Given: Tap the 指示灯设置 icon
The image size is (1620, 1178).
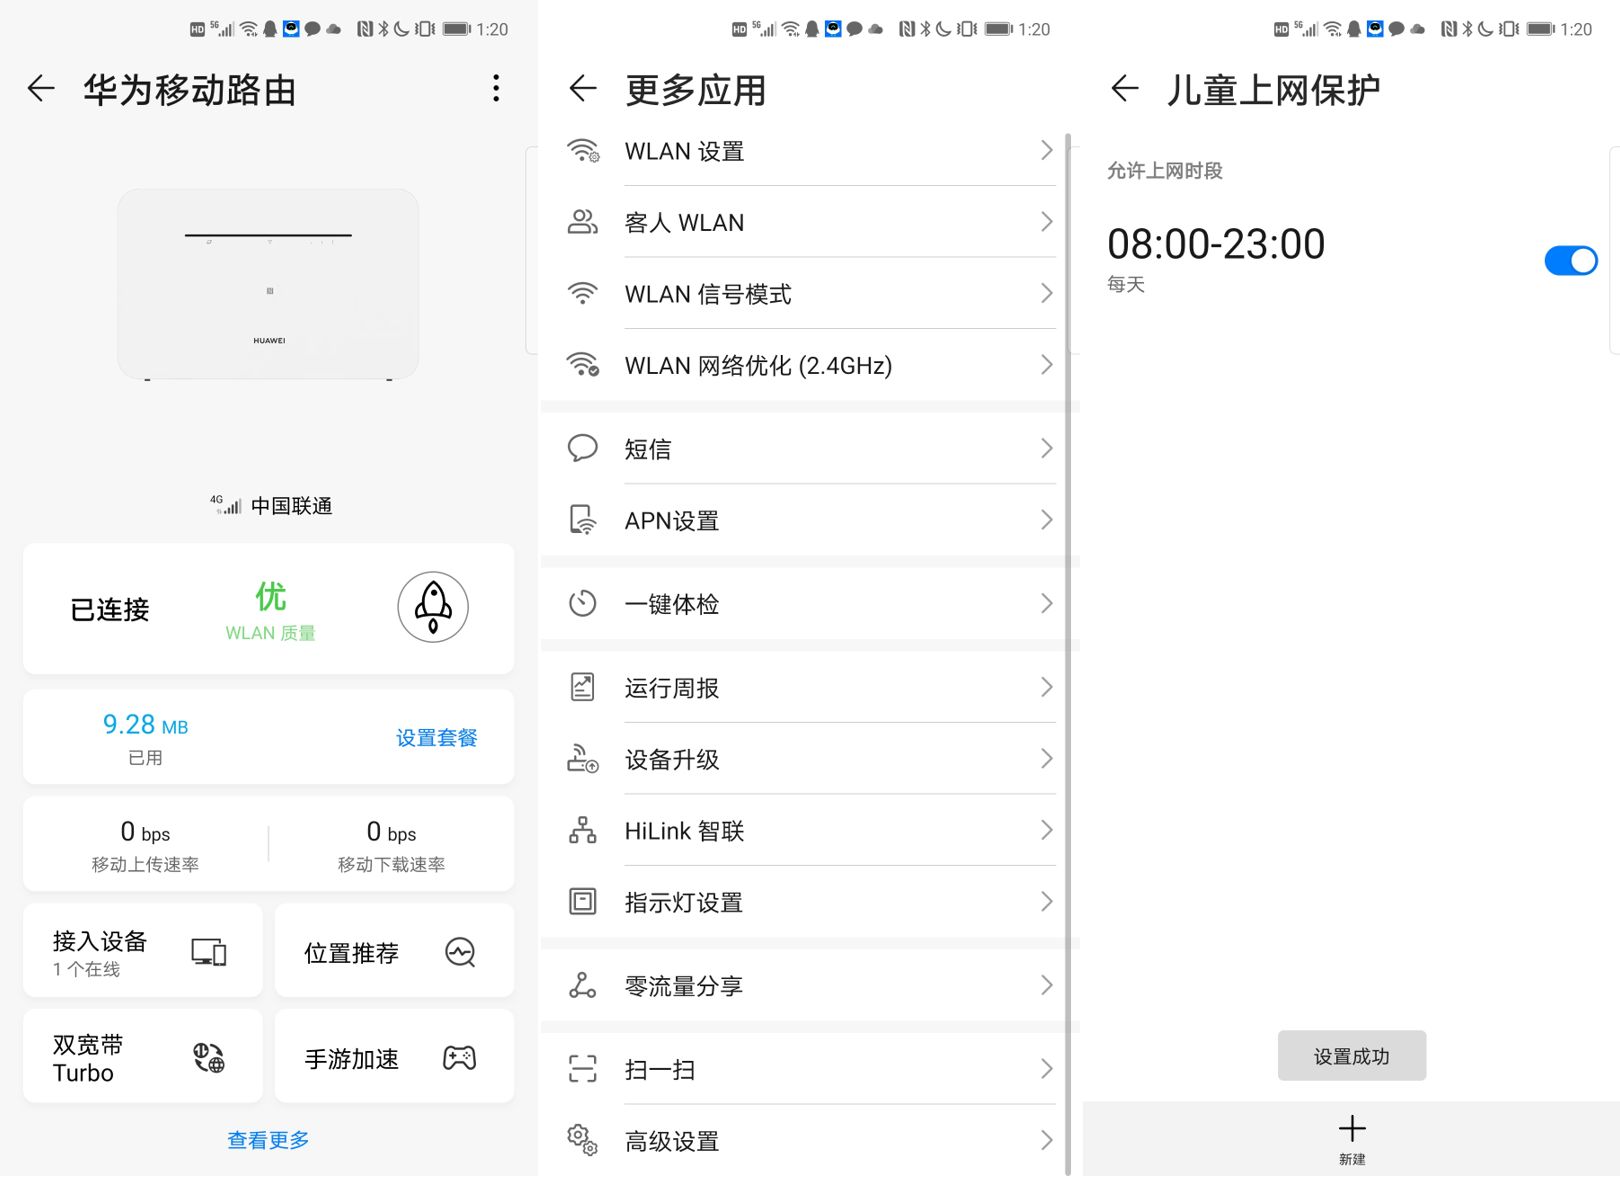Looking at the screenshot, I should (x=583, y=902).
